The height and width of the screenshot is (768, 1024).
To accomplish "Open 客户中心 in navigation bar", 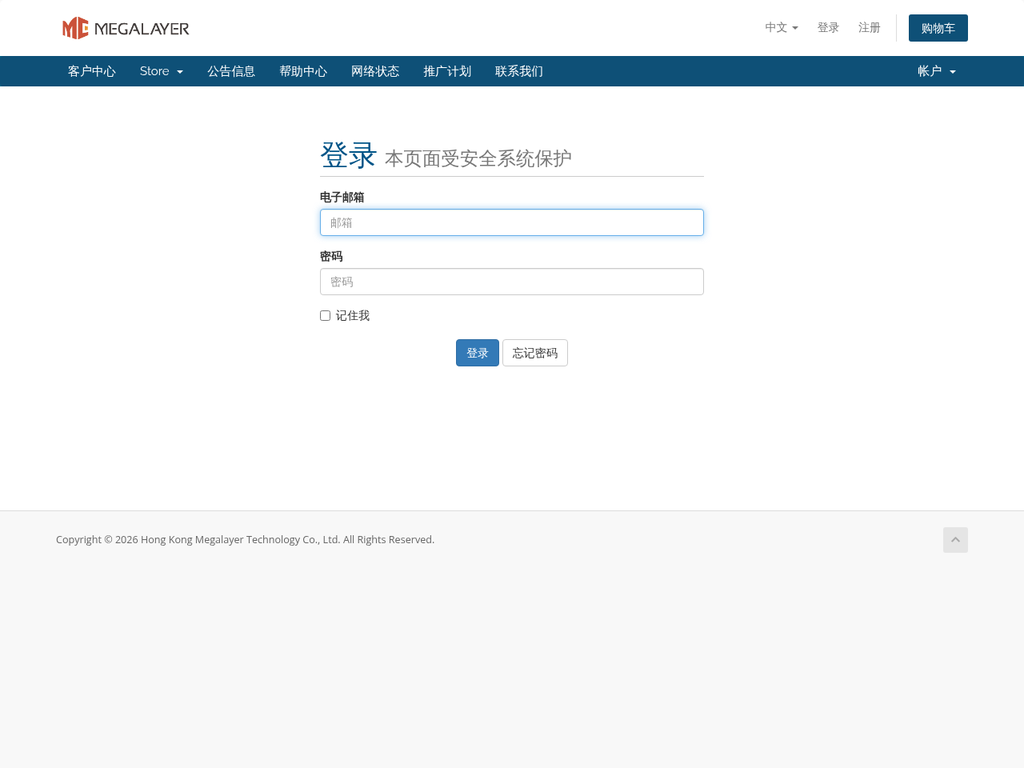I will [x=91, y=71].
